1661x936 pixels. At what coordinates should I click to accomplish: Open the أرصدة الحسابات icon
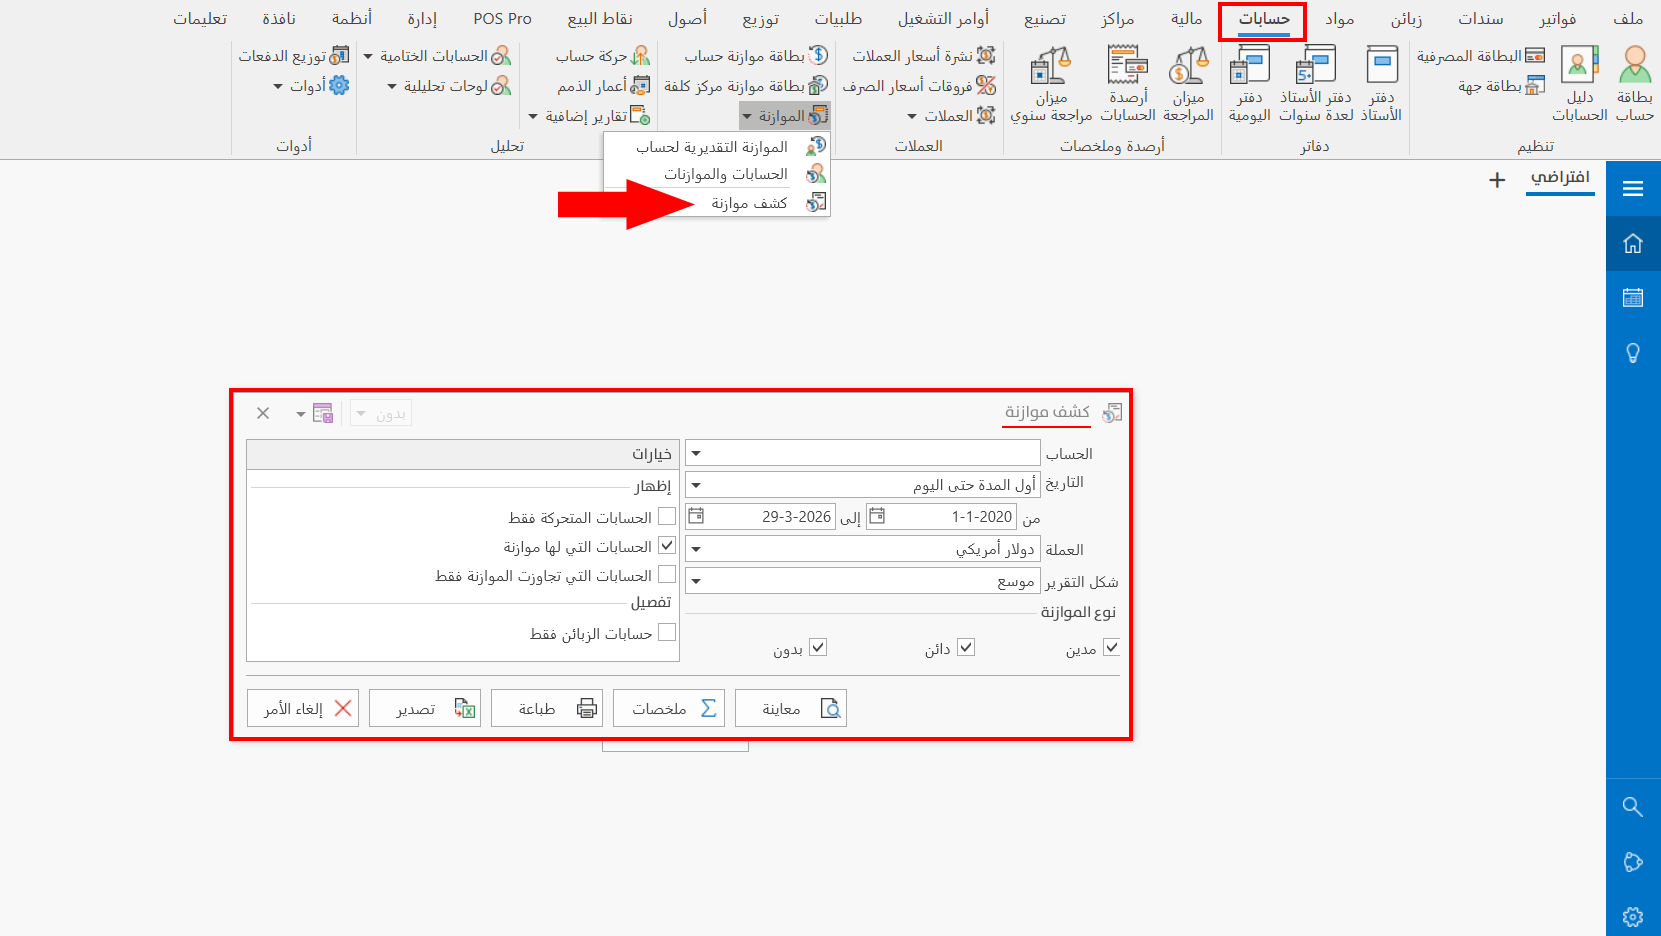pos(1128,84)
